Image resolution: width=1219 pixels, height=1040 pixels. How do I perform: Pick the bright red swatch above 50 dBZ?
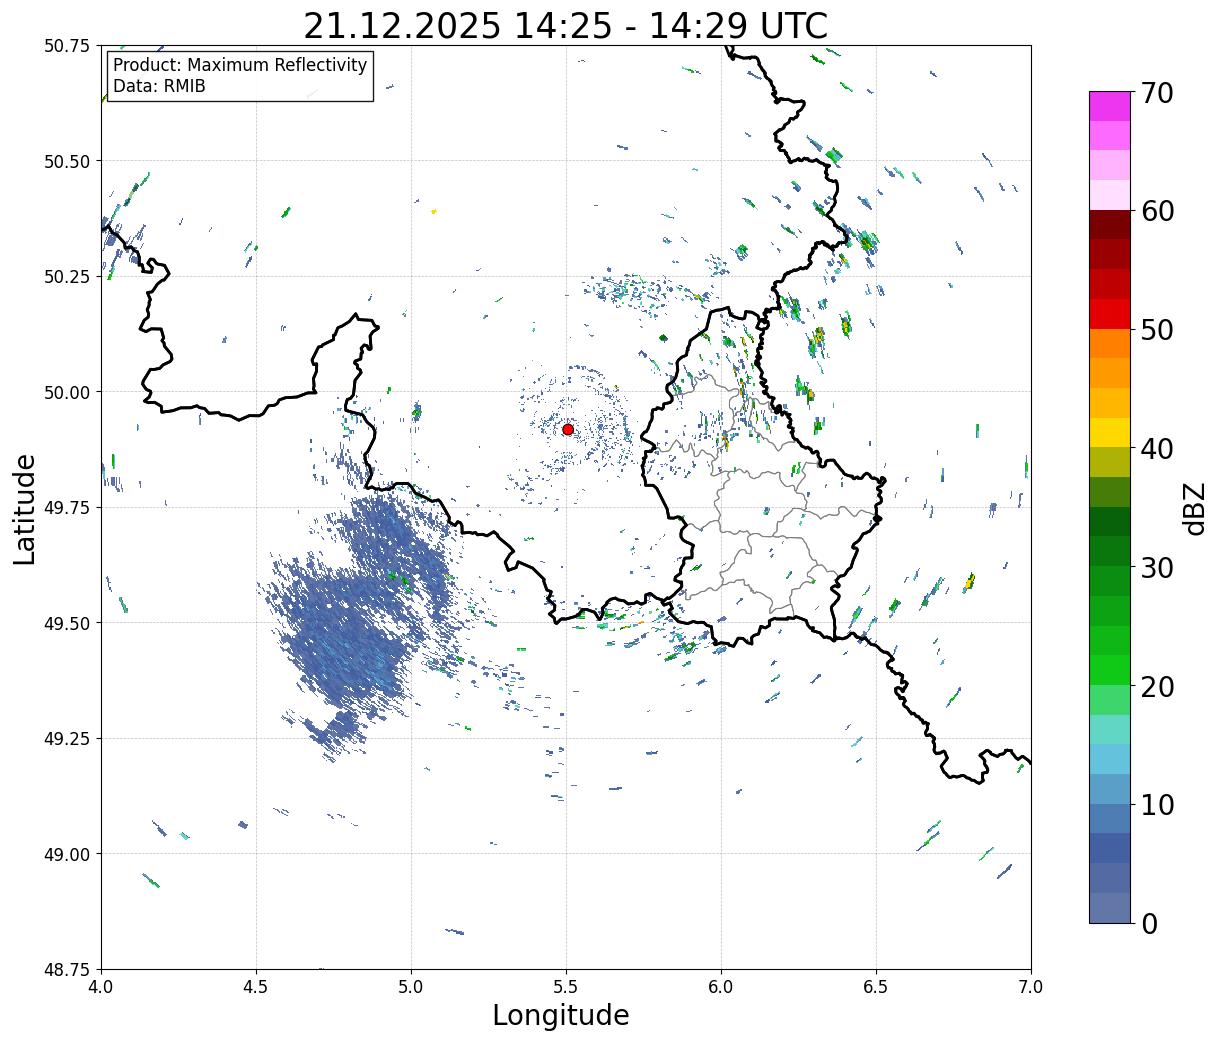1110,313
